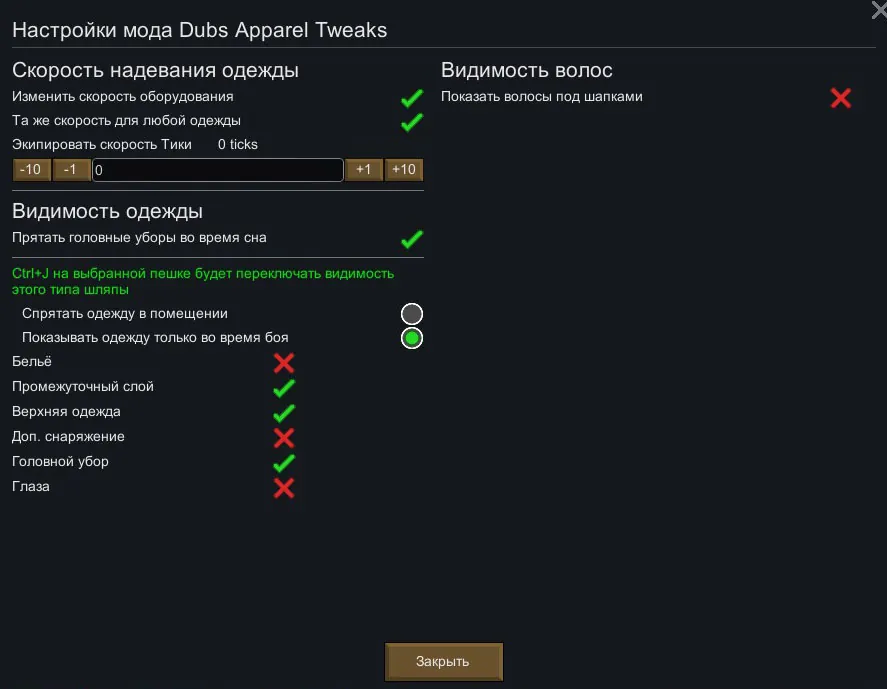Increase equip speed with +1 button
Image resolution: width=887 pixels, height=689 pixels.
coord(364,170)
